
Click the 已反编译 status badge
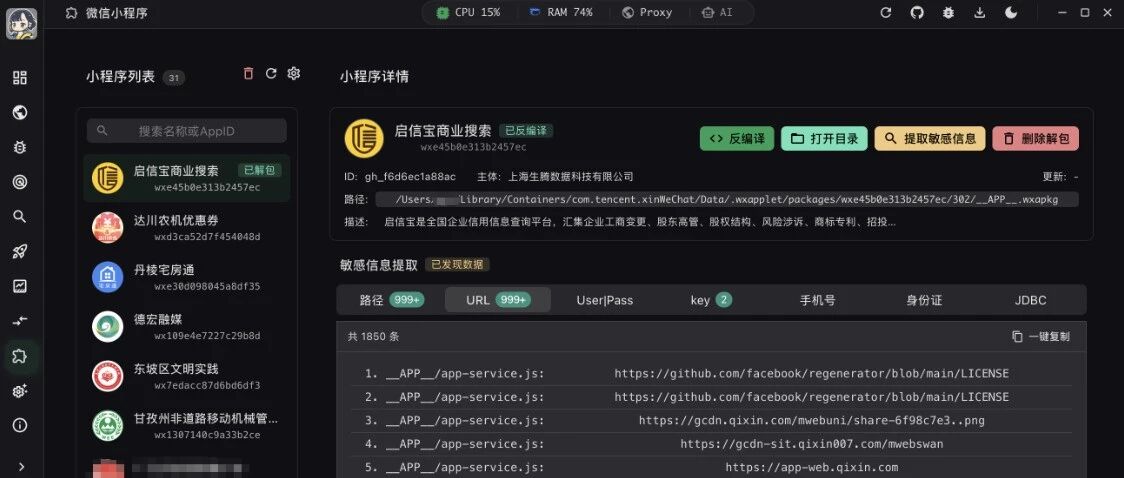click(x=526, y=130)
